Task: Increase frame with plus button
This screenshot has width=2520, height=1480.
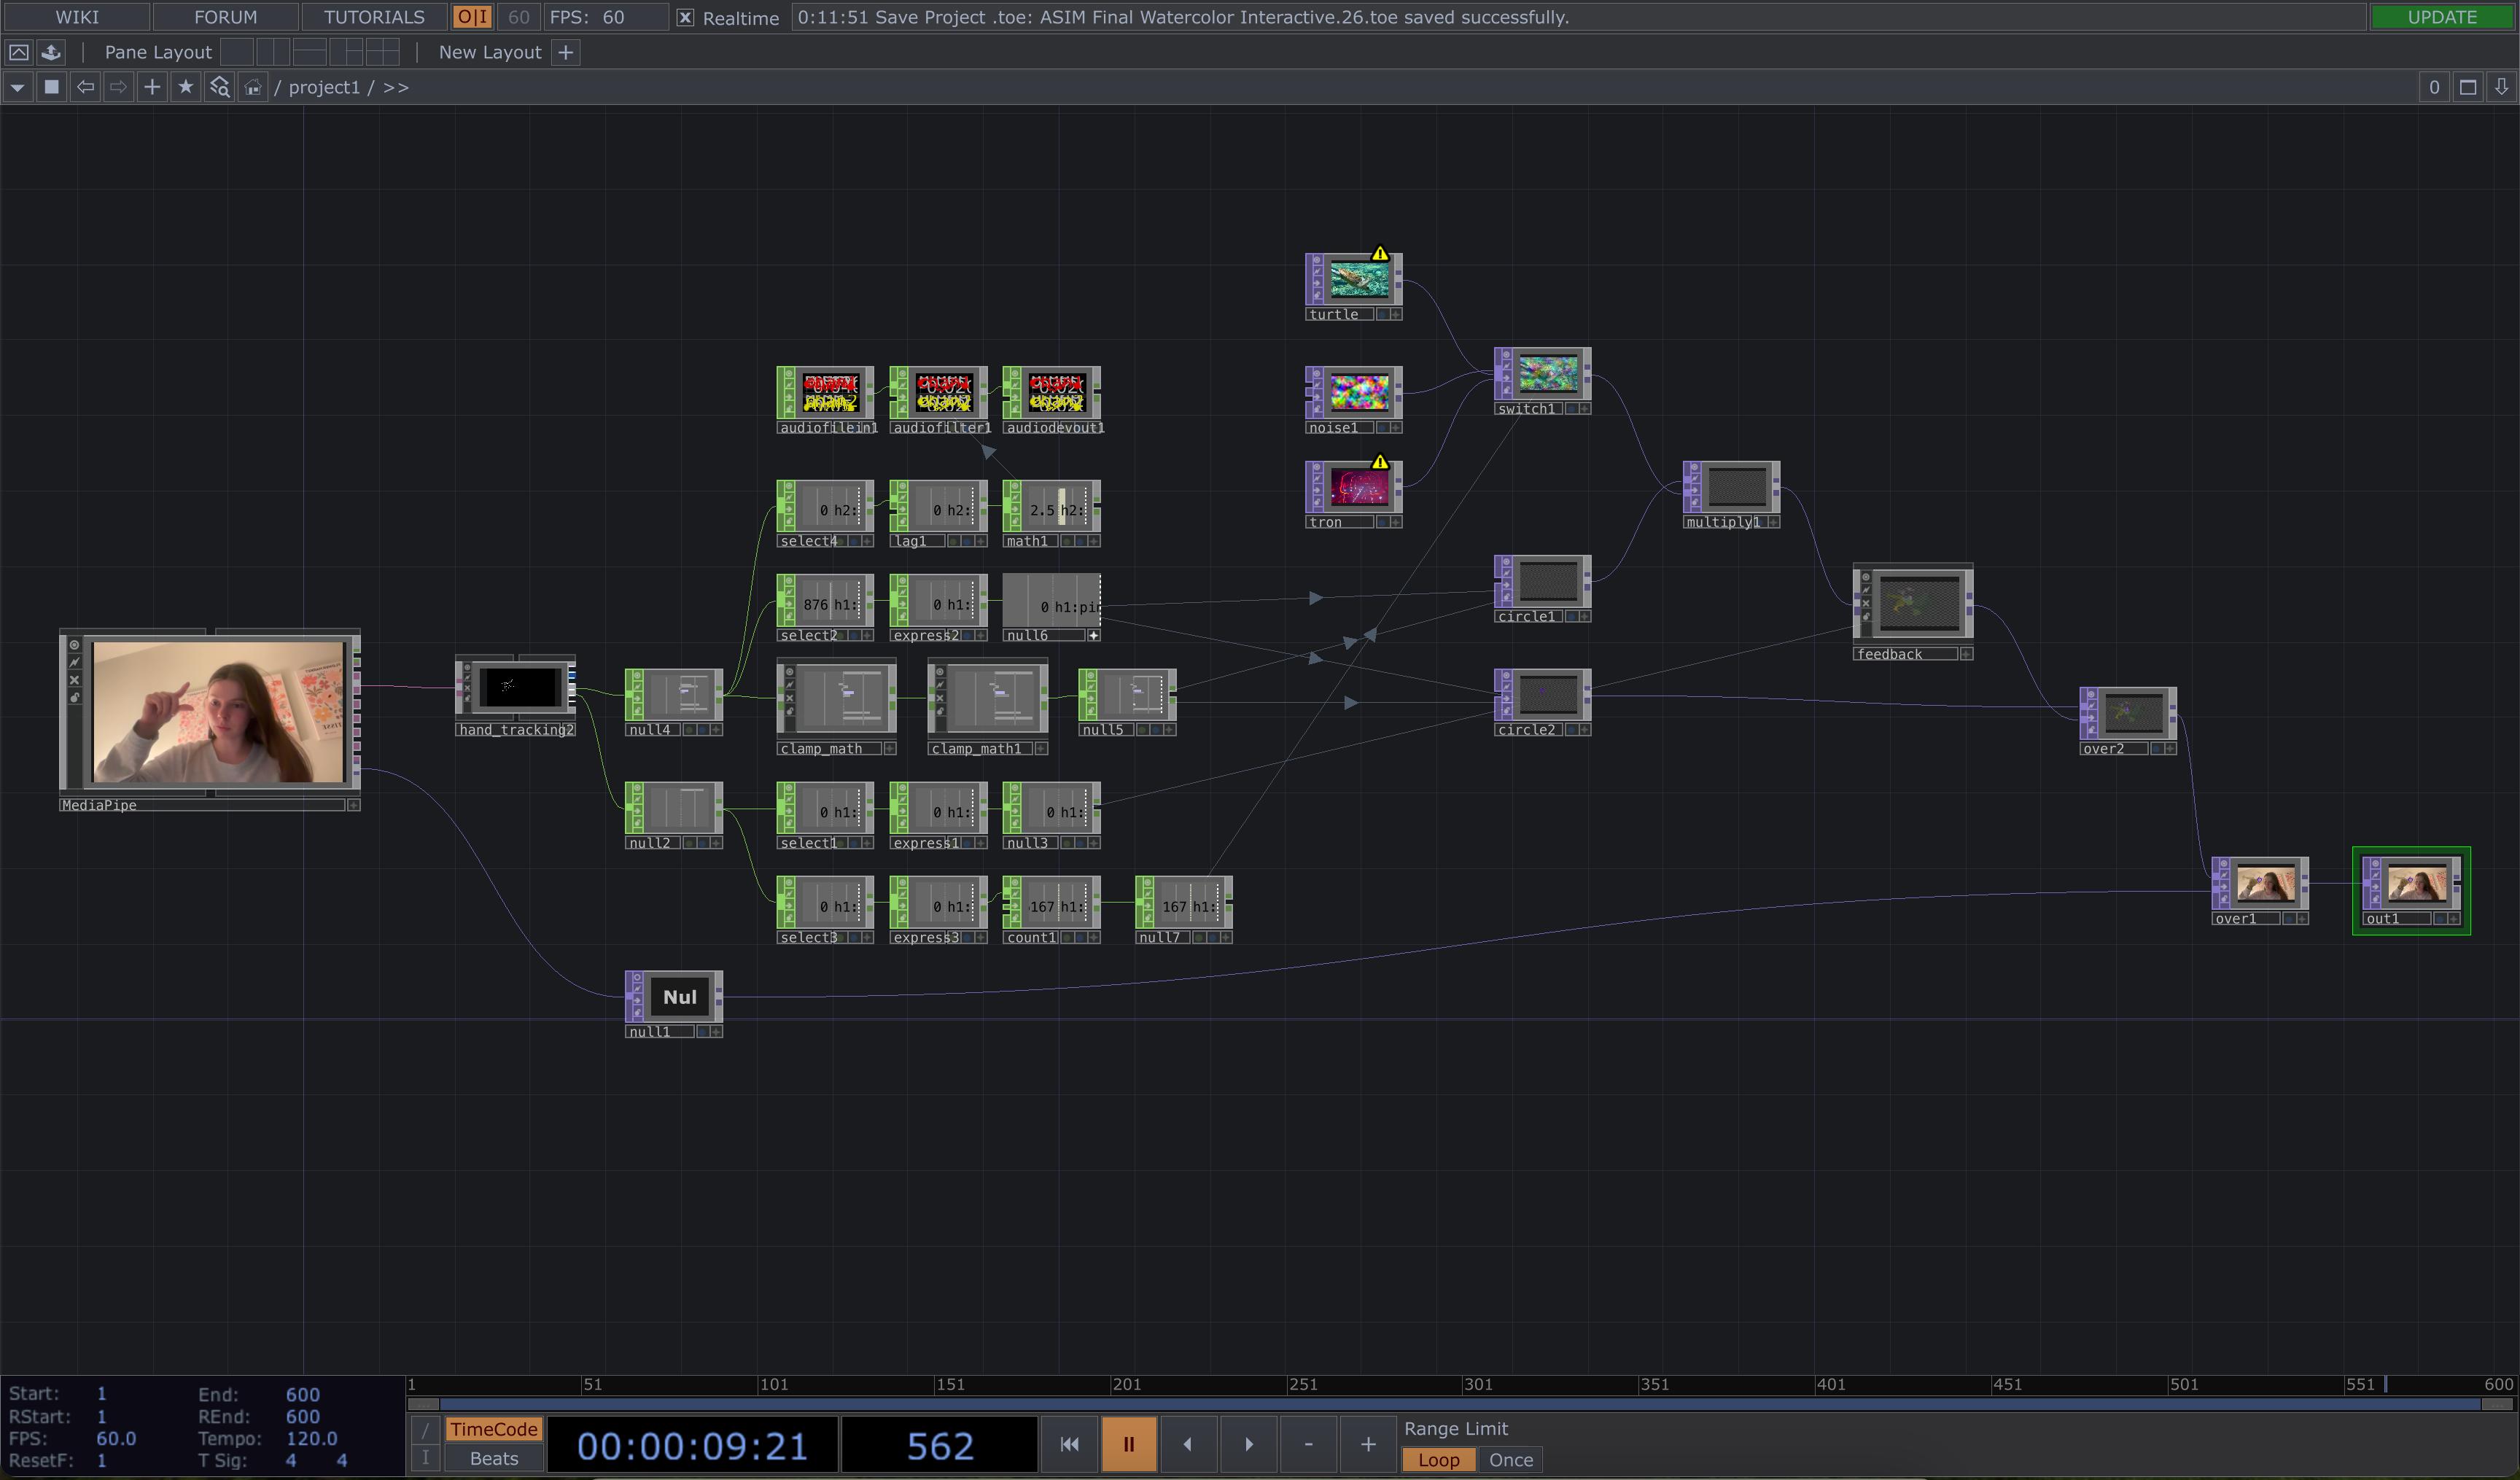Action: 1368,1444
